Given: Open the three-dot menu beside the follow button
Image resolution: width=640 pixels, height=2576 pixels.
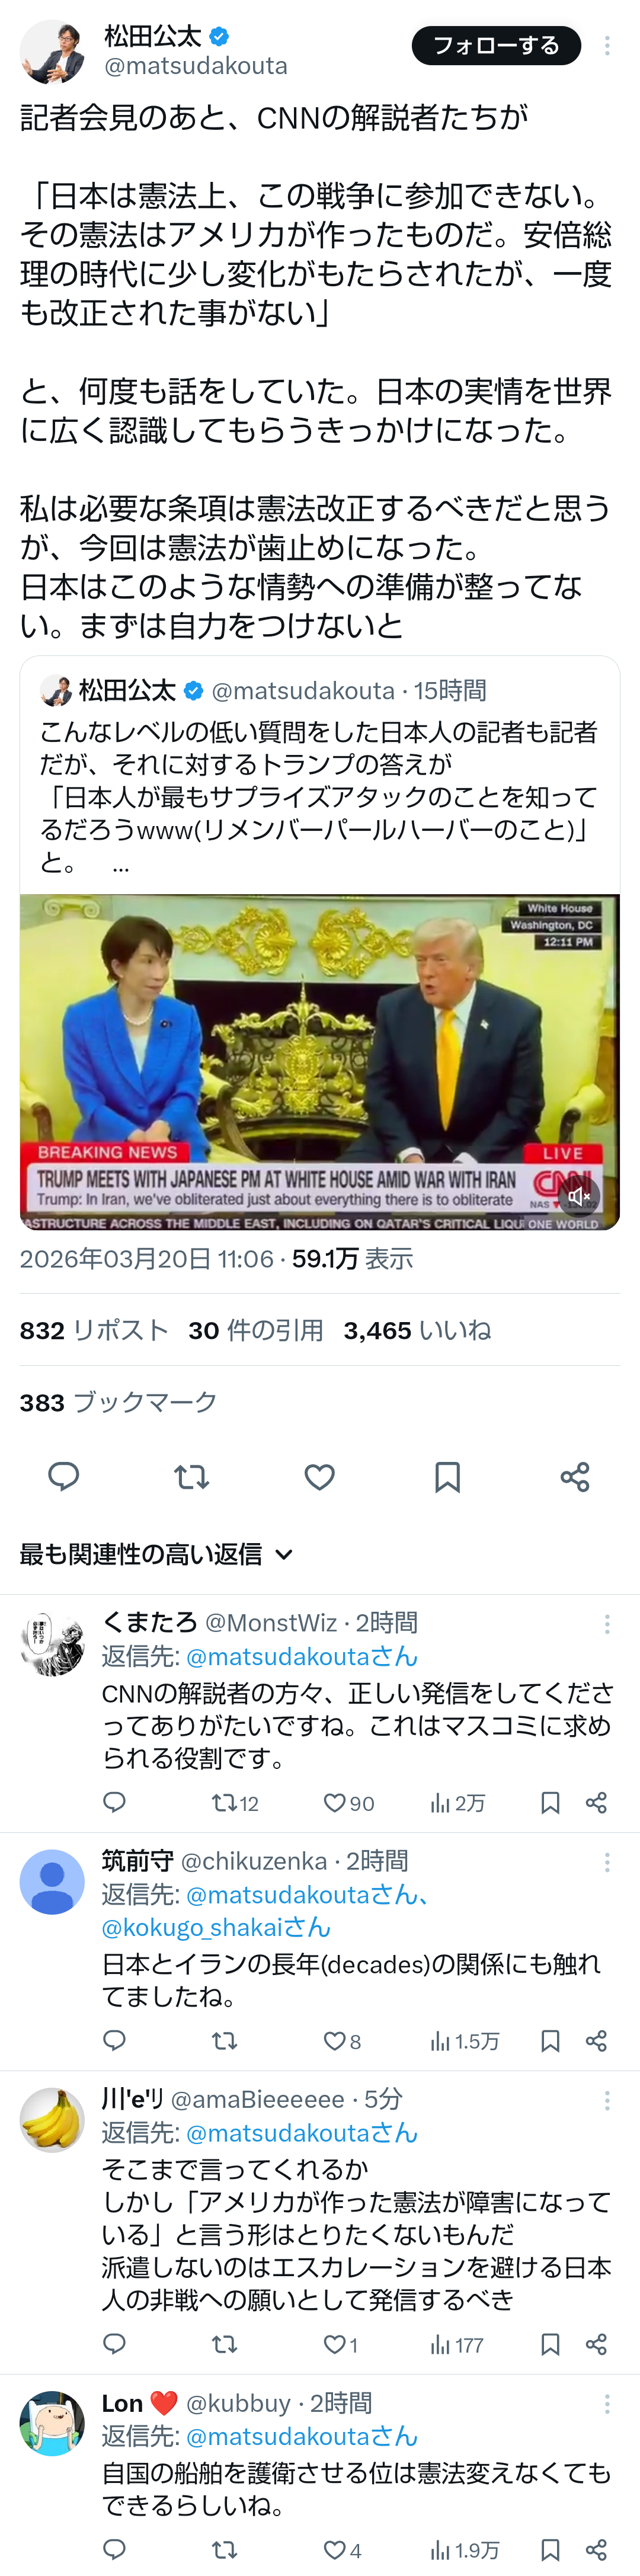Looking at the screenshot, I should [607, 45].
